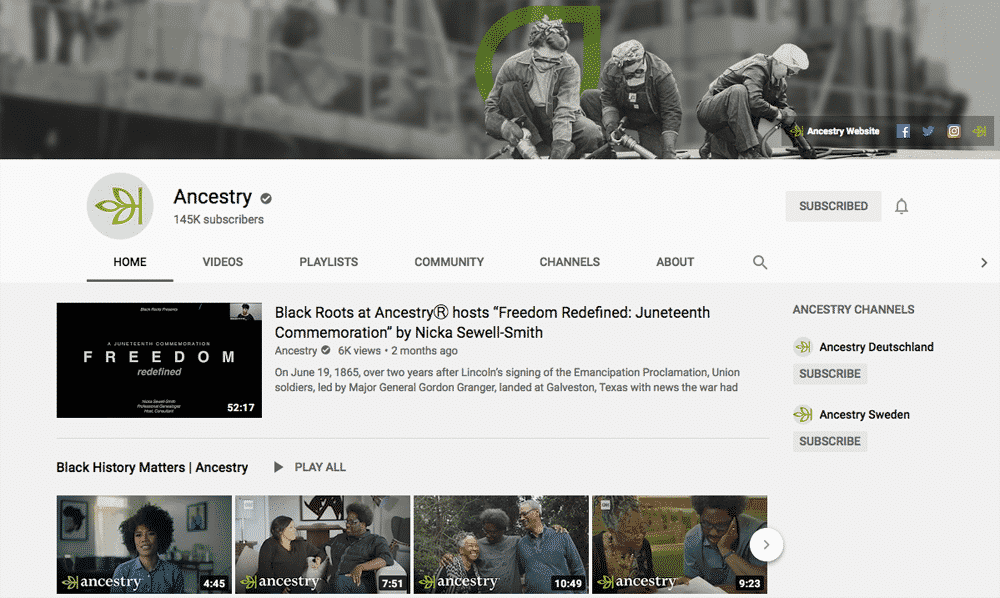Open the Freedom Redefined video title
1000x598 pixels.
pos(492,322)
